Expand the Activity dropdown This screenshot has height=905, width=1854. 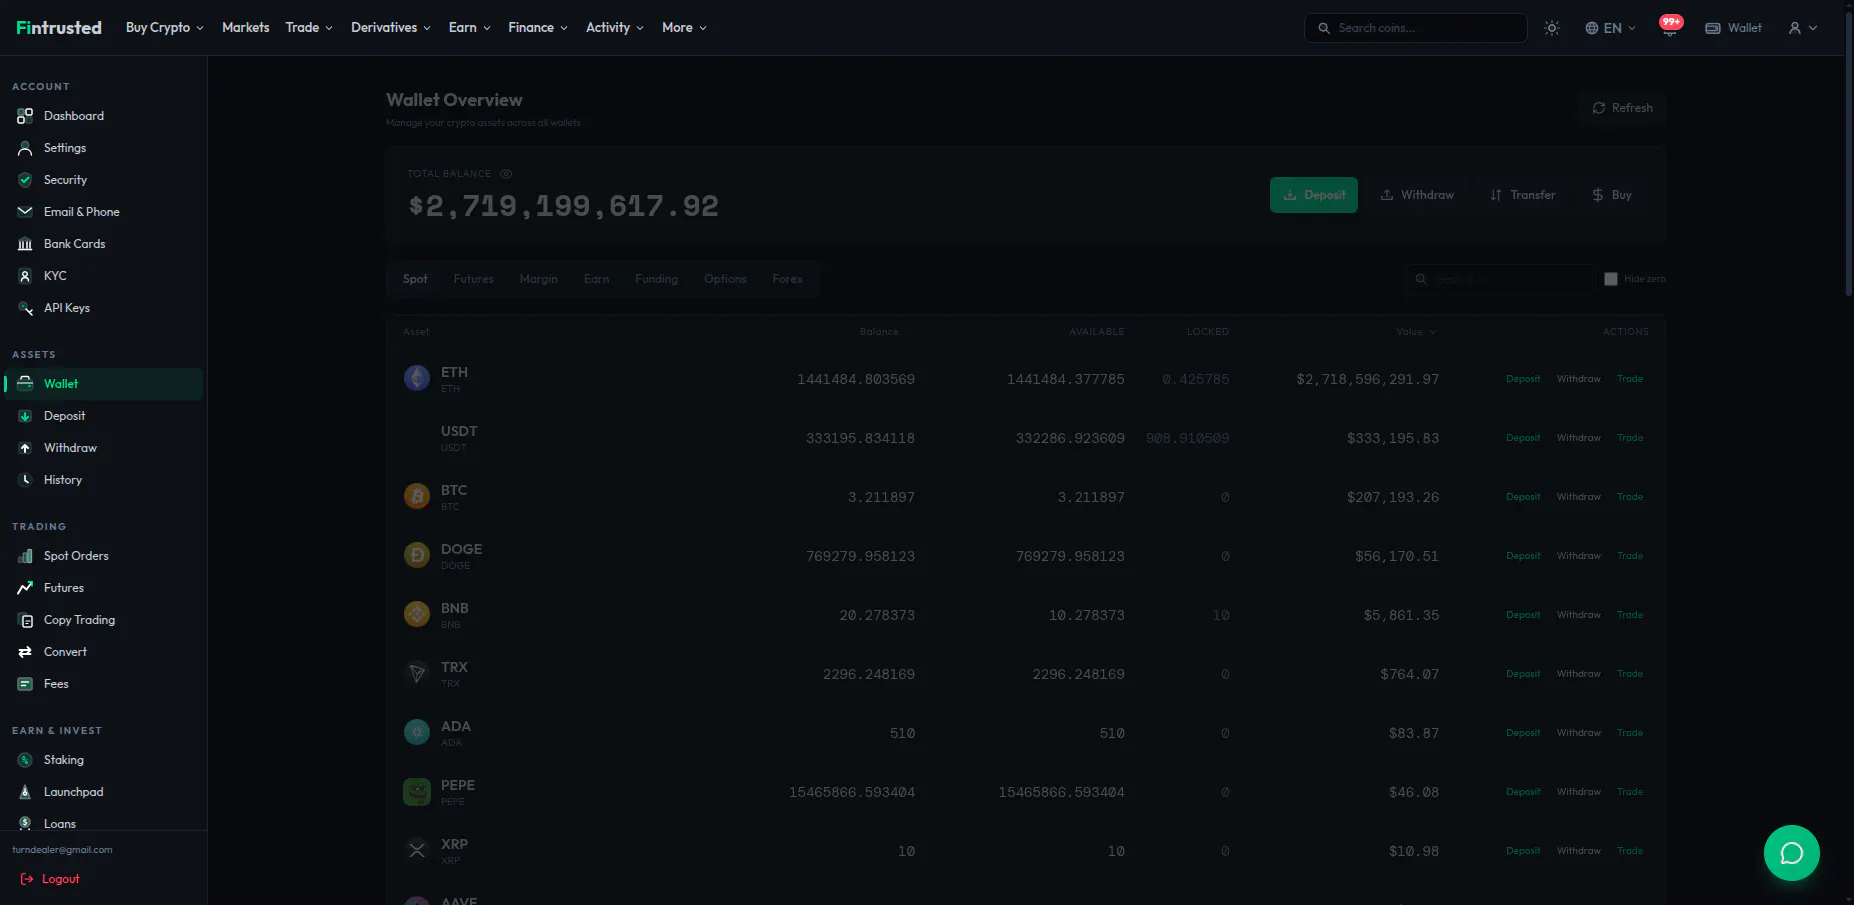(x=615, y=28)
